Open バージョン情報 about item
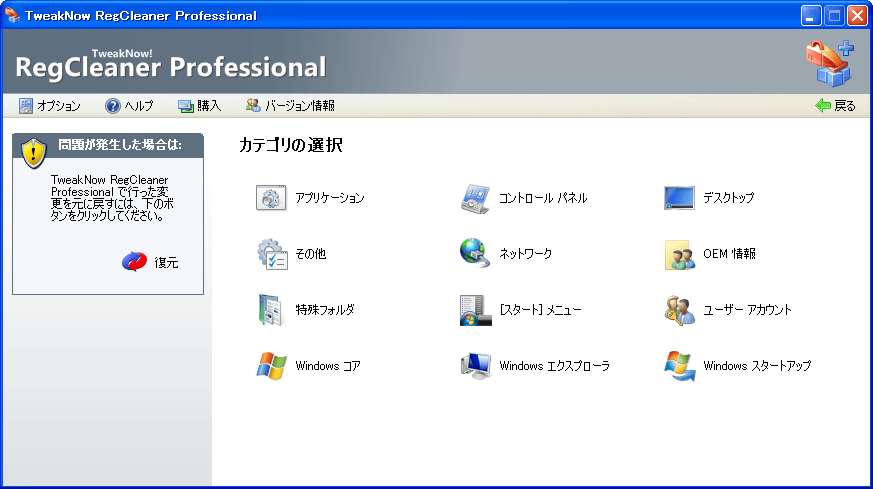 click(300, 106)
